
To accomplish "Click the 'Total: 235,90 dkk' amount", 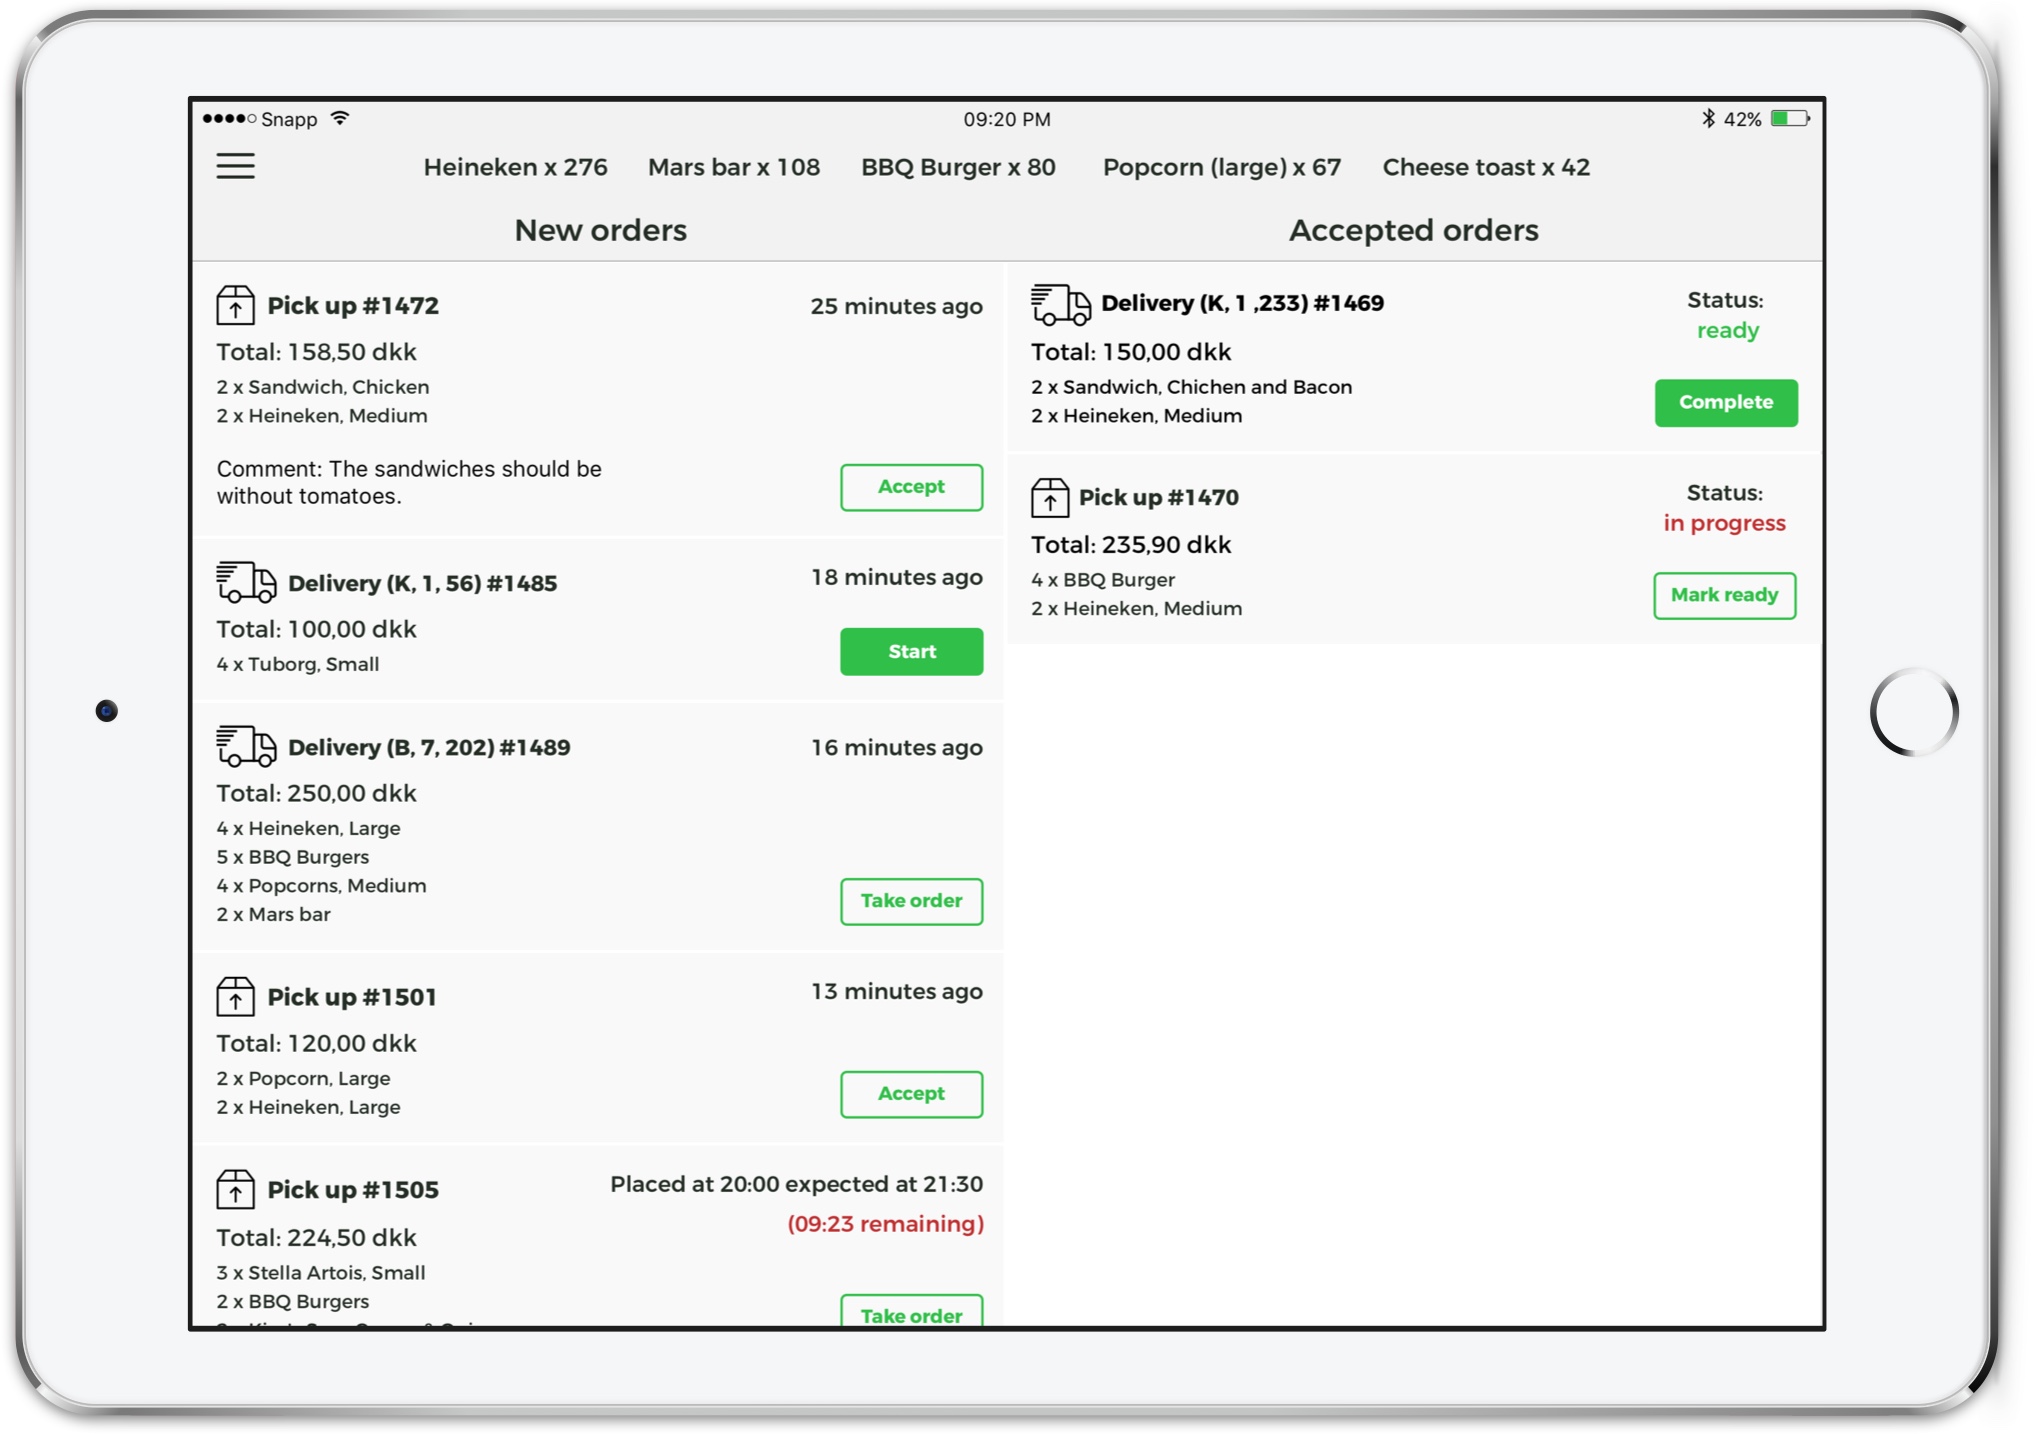I will pyautogui.click(x=1131, y=545).
